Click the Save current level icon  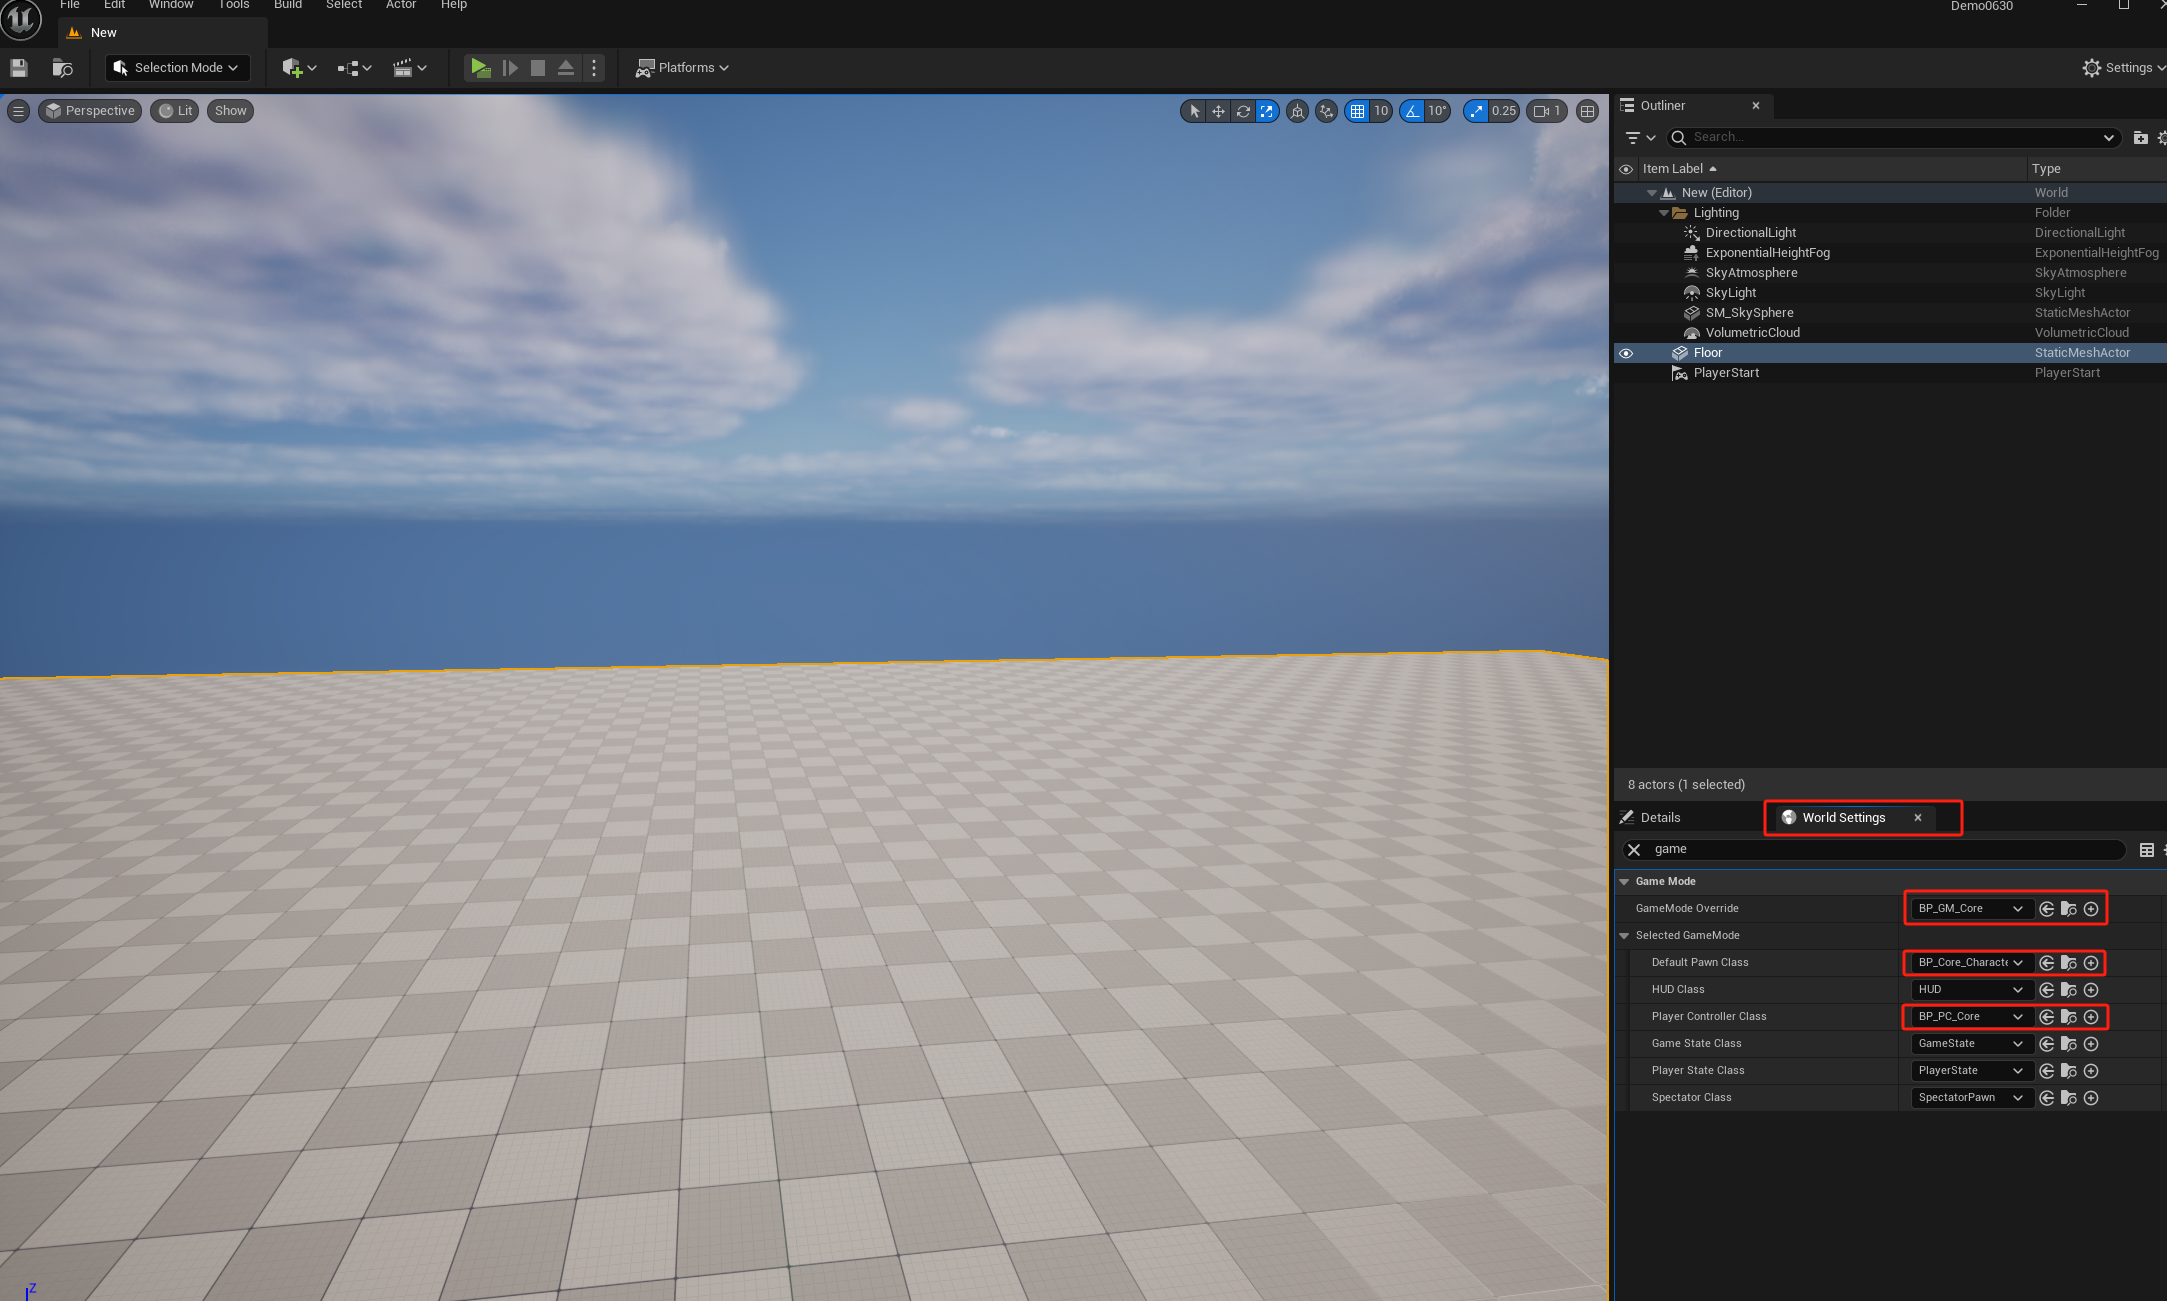19,68
